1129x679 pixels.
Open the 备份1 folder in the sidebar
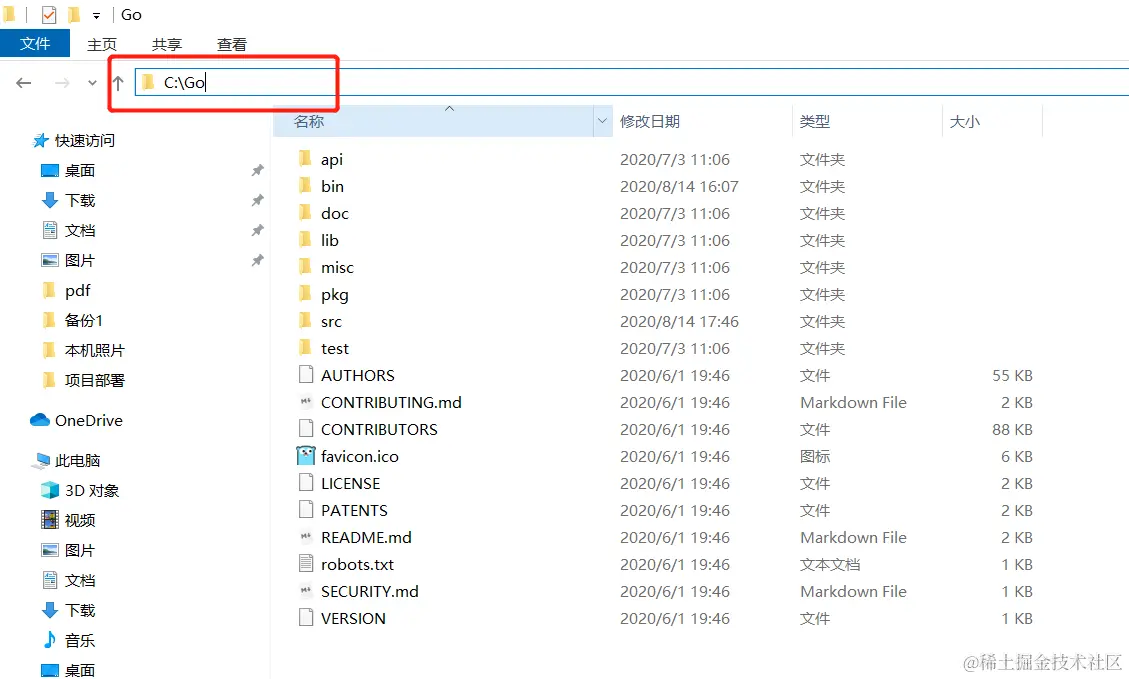click(84, 320)
